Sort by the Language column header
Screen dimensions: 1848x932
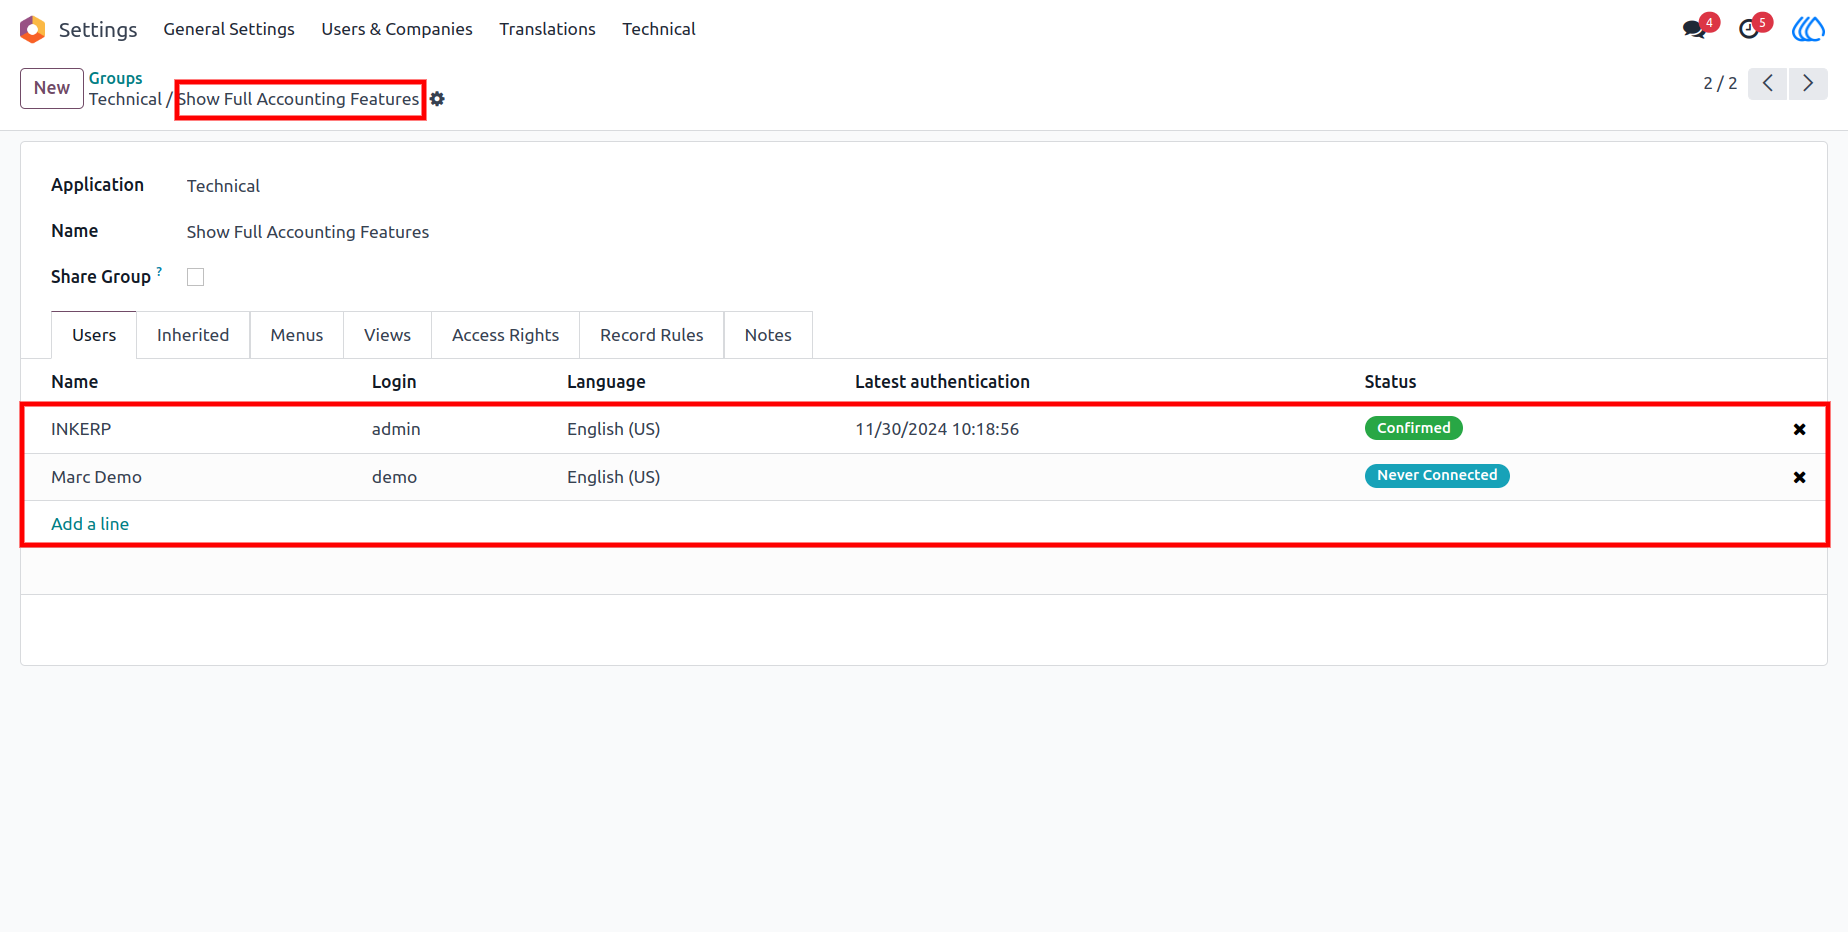pos(606,382)
